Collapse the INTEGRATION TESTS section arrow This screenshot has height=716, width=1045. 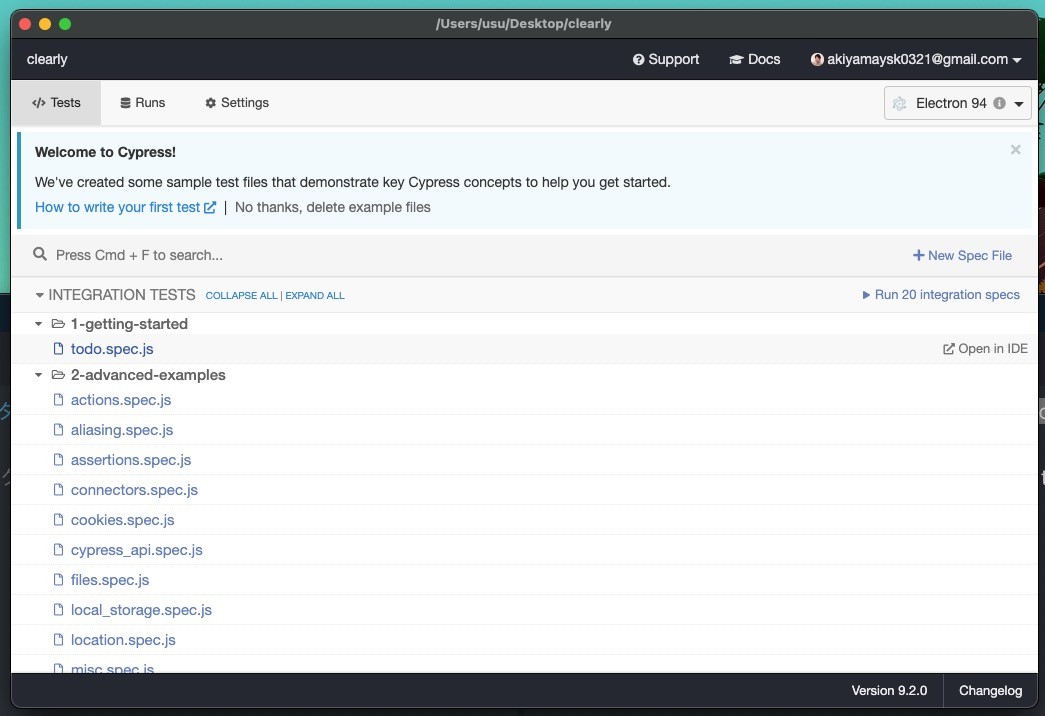coord(39,295)
